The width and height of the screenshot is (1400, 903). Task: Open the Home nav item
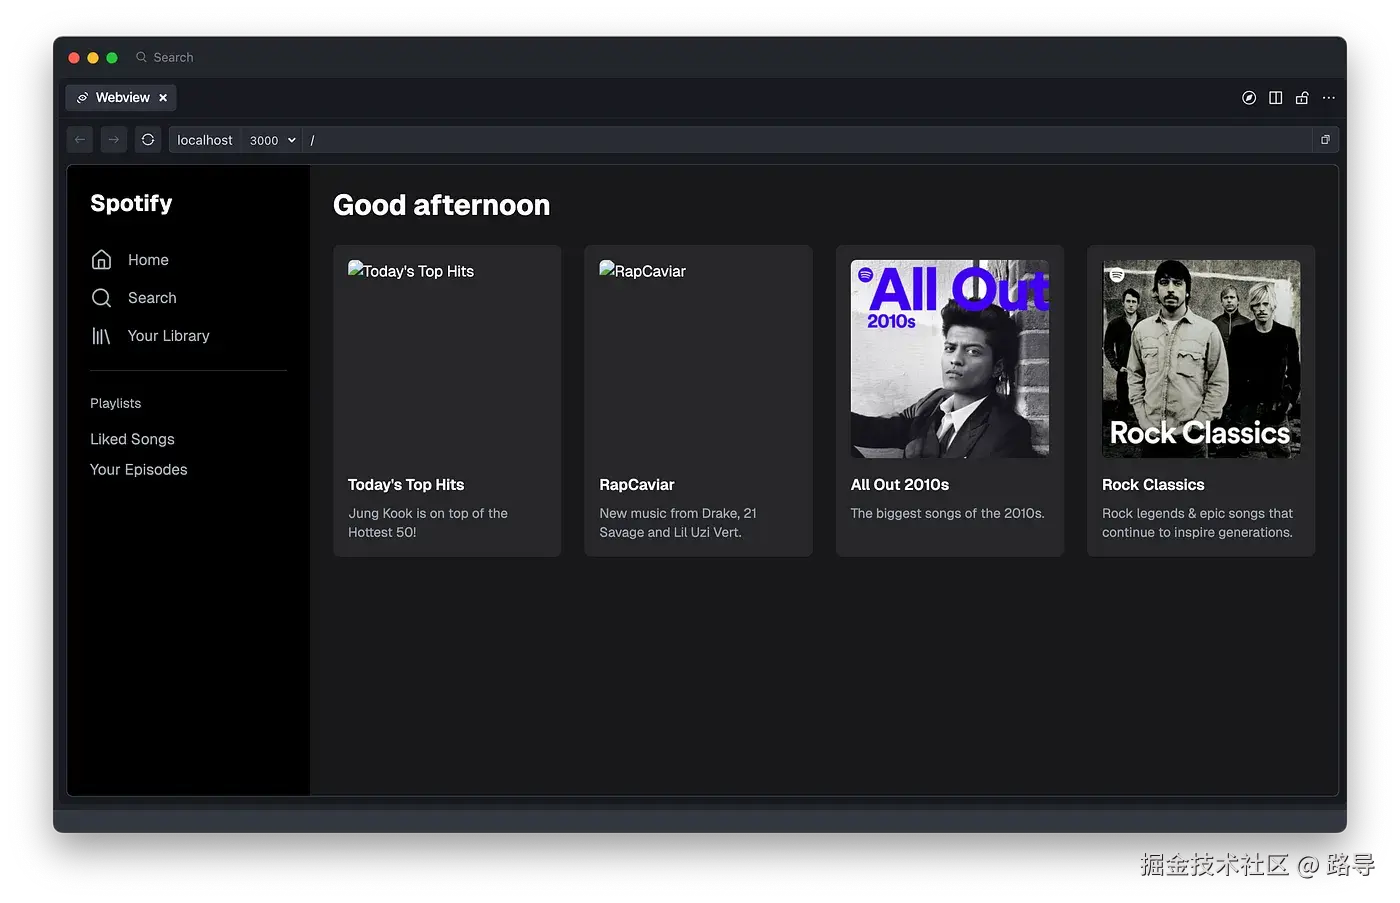[x=148, y=260]
